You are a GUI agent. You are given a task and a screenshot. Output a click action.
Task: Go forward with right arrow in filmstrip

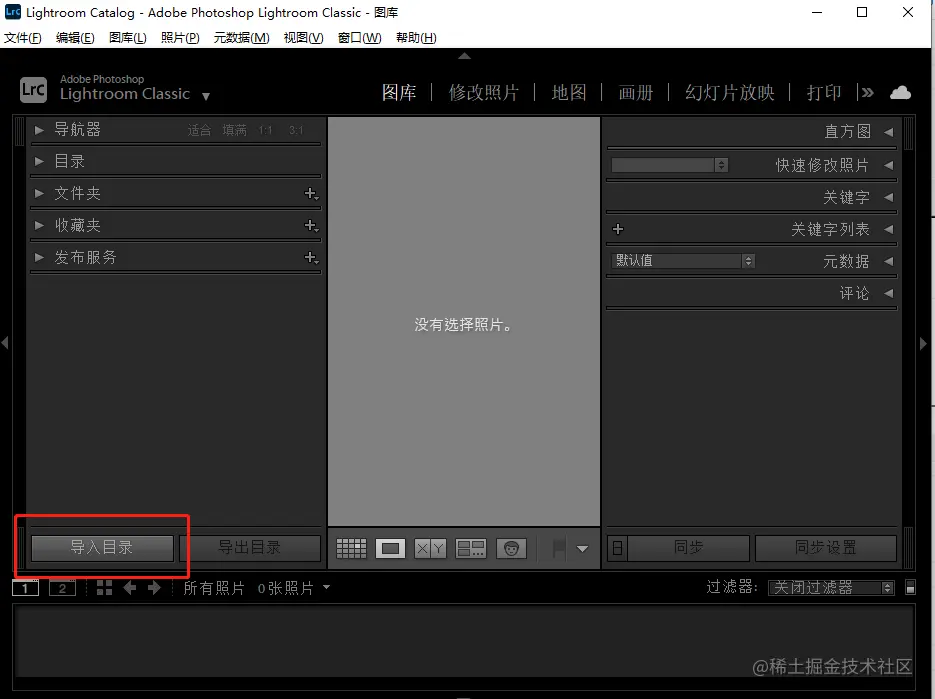(x=154, y=588)
